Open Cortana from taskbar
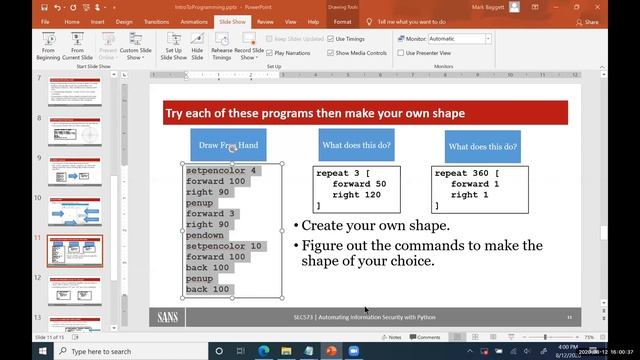 click(219, 351)
